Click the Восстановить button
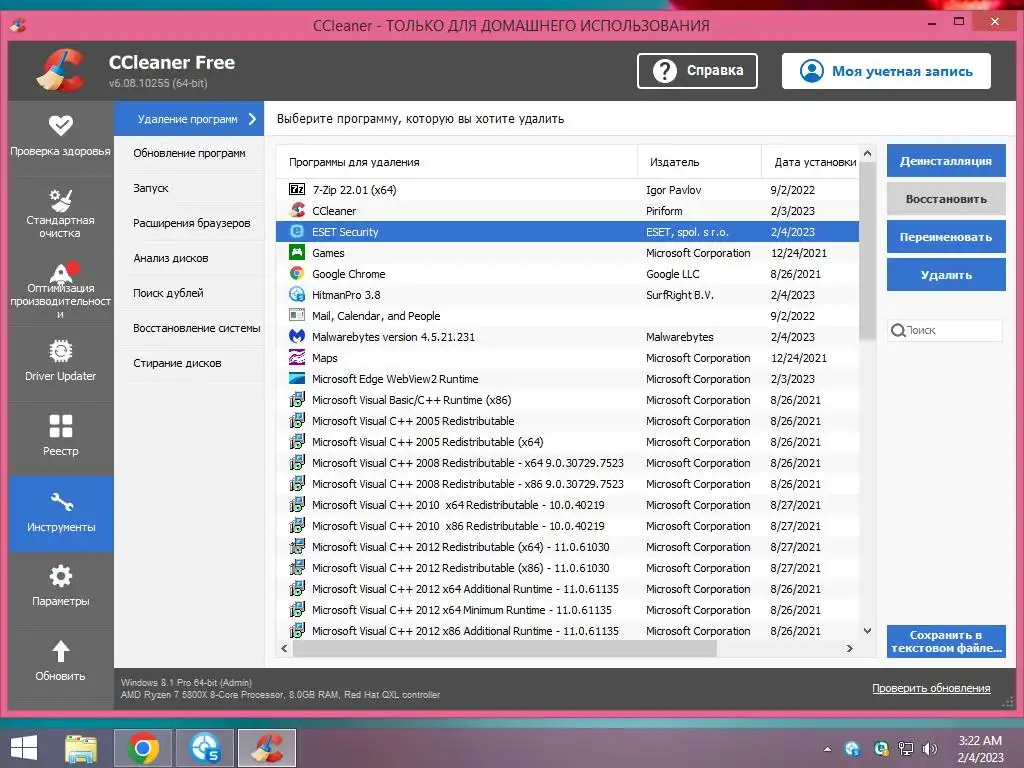This screenshot has width=1024, height=768. coord(946,199)
